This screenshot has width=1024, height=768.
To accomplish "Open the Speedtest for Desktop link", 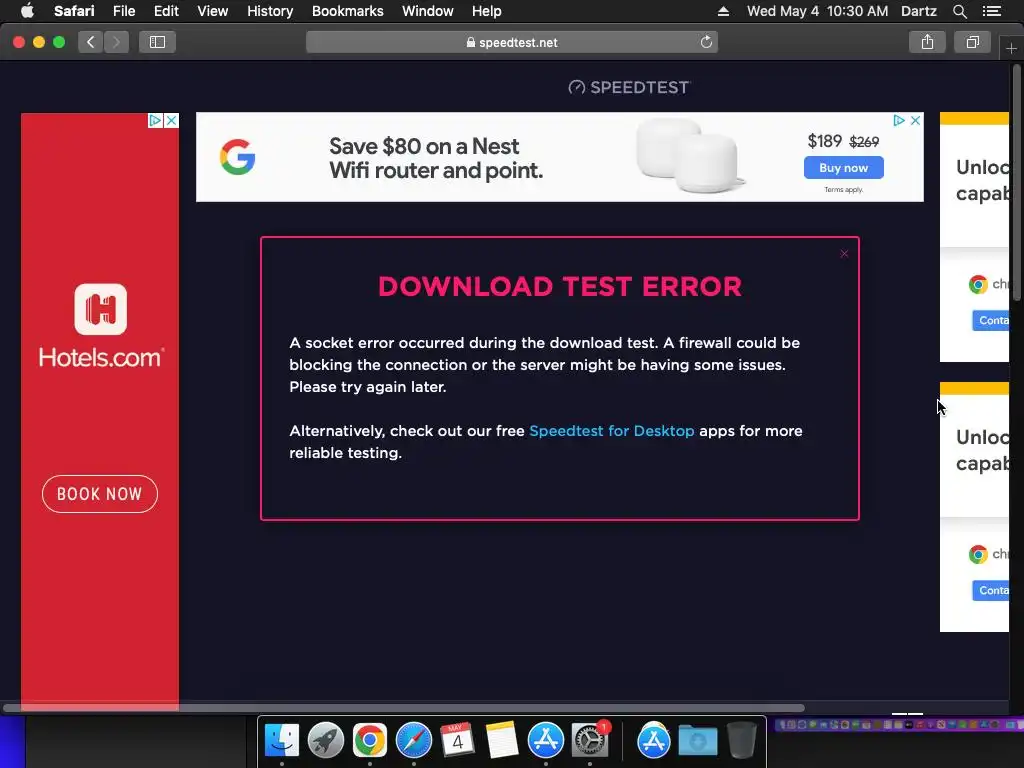I will coord(611,431).
